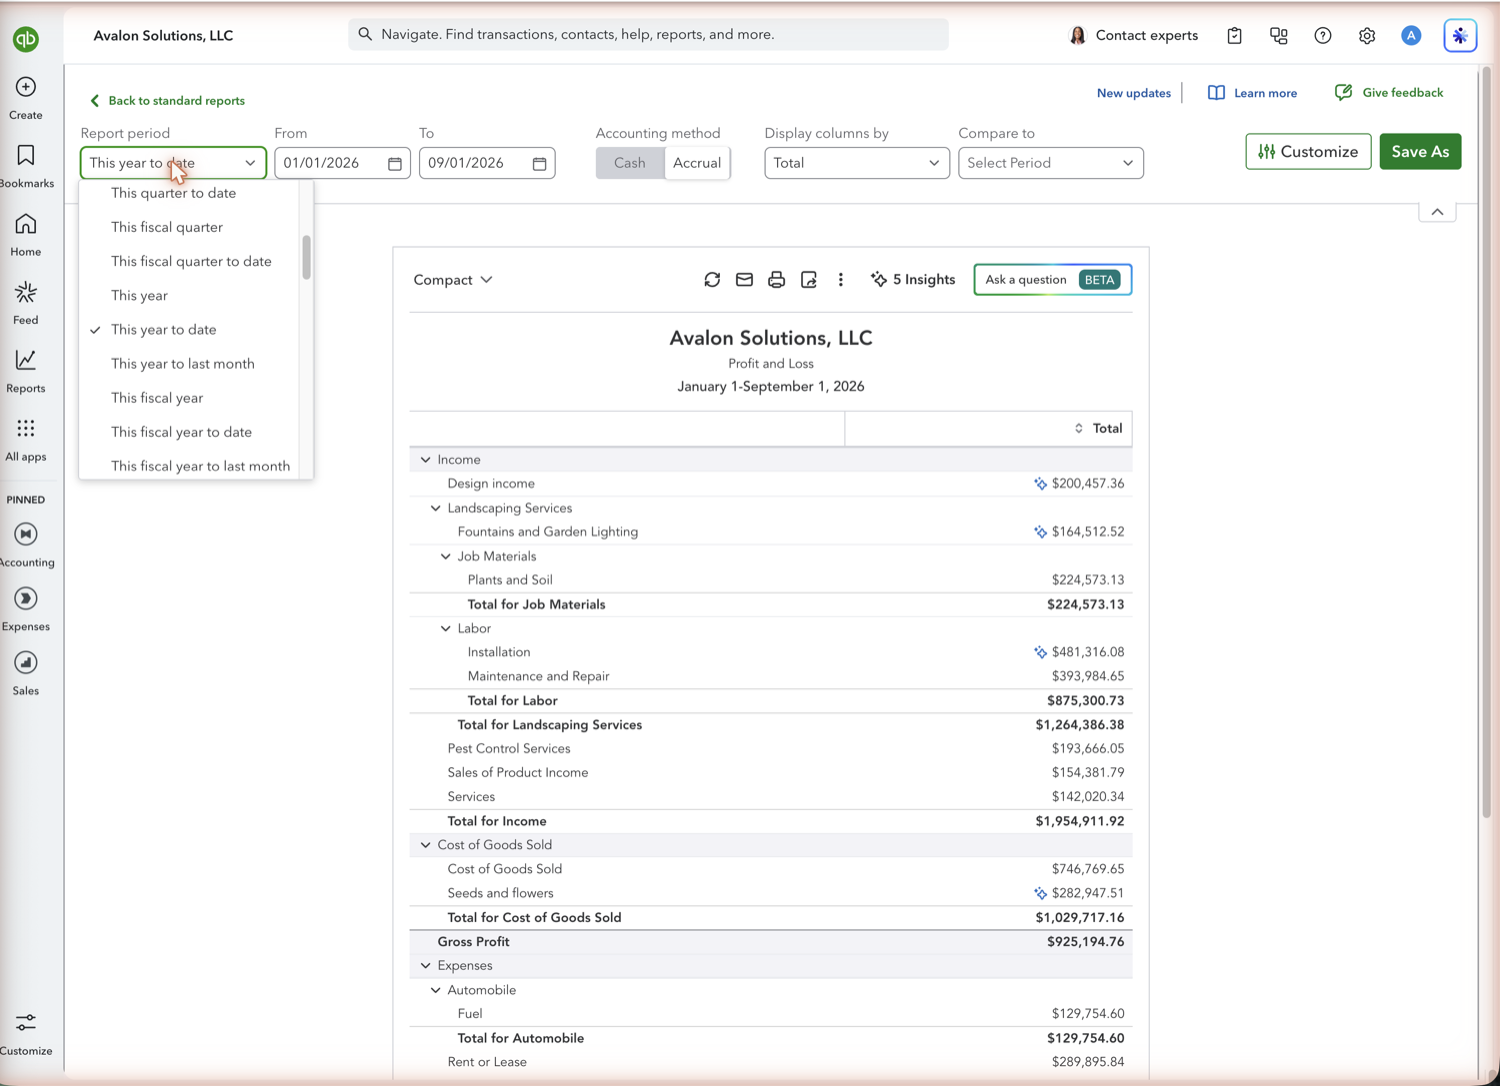Open the report more options kebab icon
Image resolution: width=1500 pixels, height=1086 pixels.
coord(841,280)
